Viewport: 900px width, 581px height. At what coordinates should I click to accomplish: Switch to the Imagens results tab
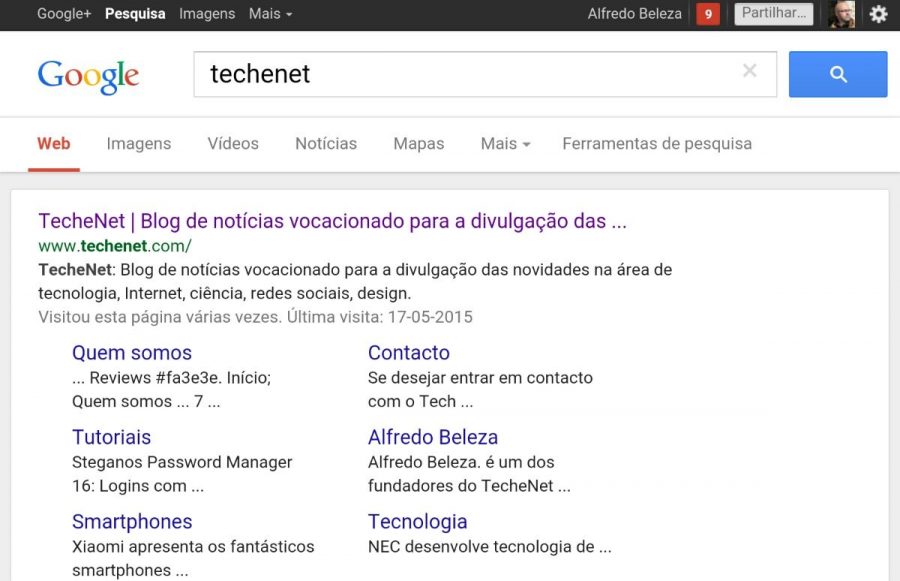tap(138, 143)
